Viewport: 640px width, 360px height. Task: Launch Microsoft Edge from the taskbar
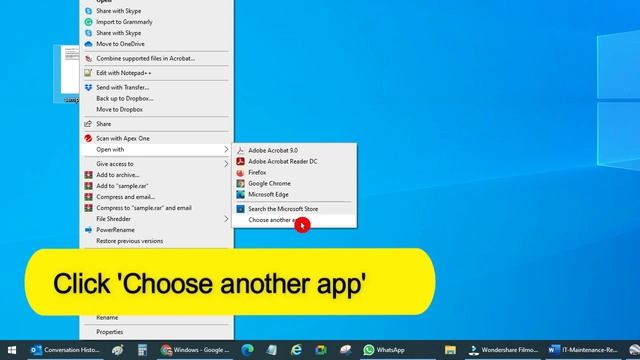click(x=247, y=350)
